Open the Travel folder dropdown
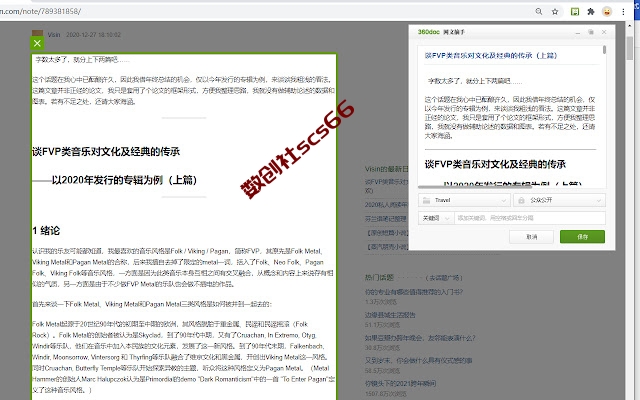 coord(464,200)
